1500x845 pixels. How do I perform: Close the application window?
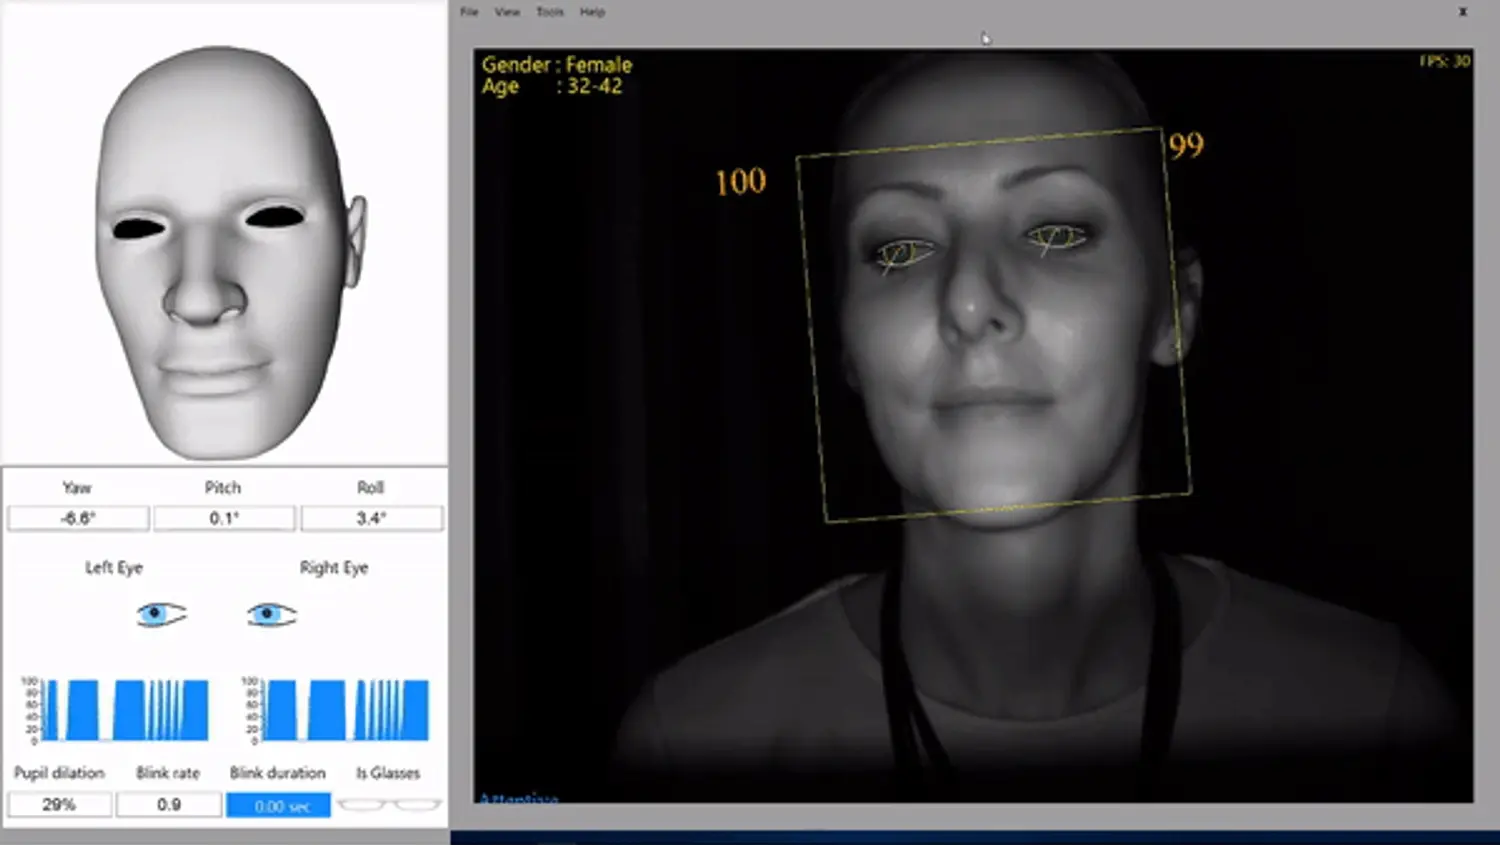(1462, 12)
